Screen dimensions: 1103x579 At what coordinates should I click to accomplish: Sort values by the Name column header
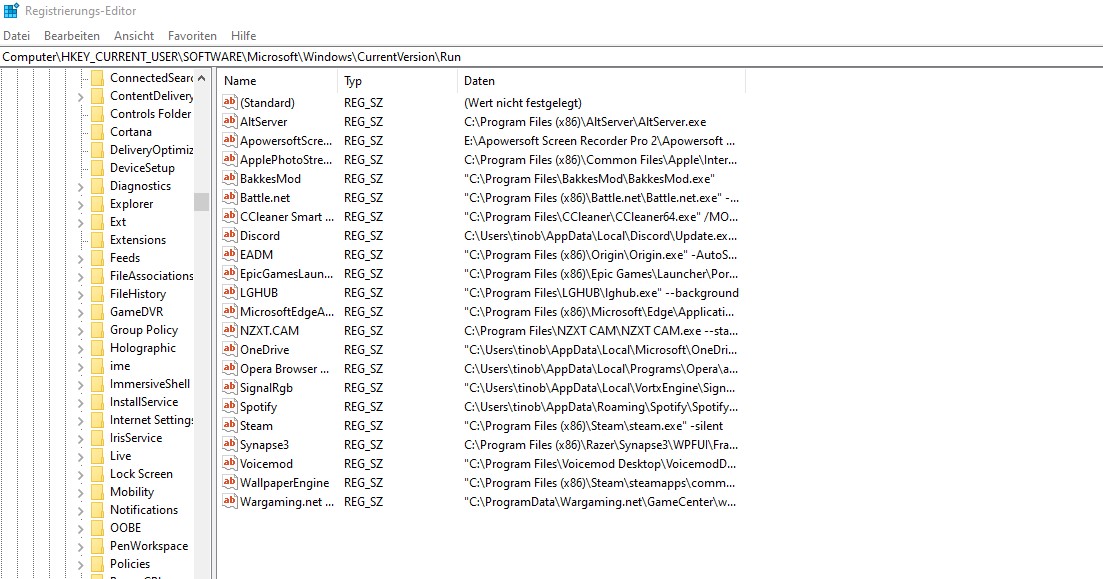(240, 80)
